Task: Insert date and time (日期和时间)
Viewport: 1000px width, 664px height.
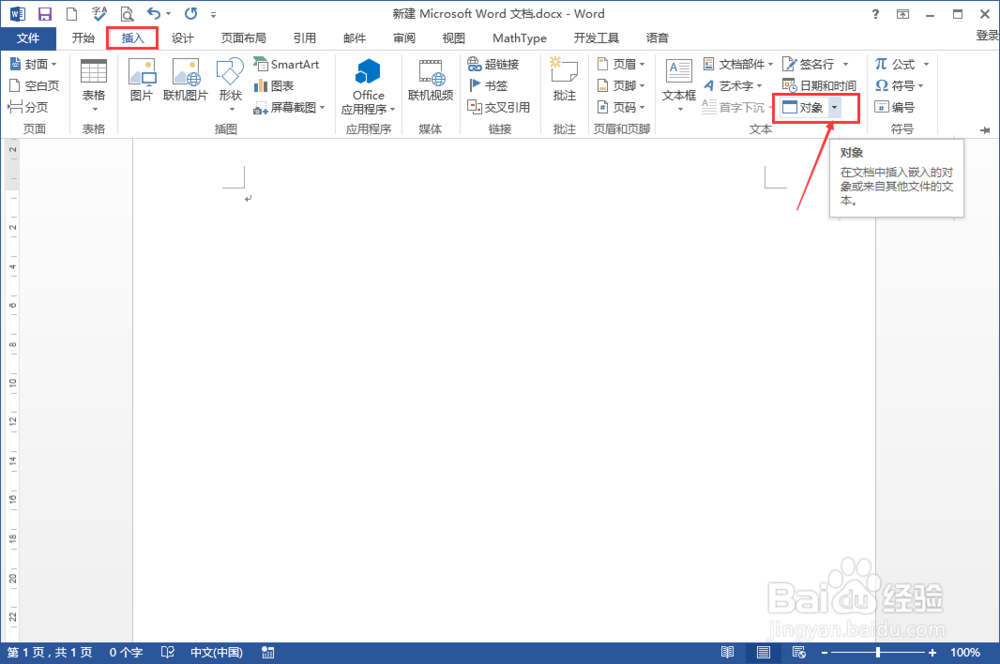Action: tap(820, 85)
